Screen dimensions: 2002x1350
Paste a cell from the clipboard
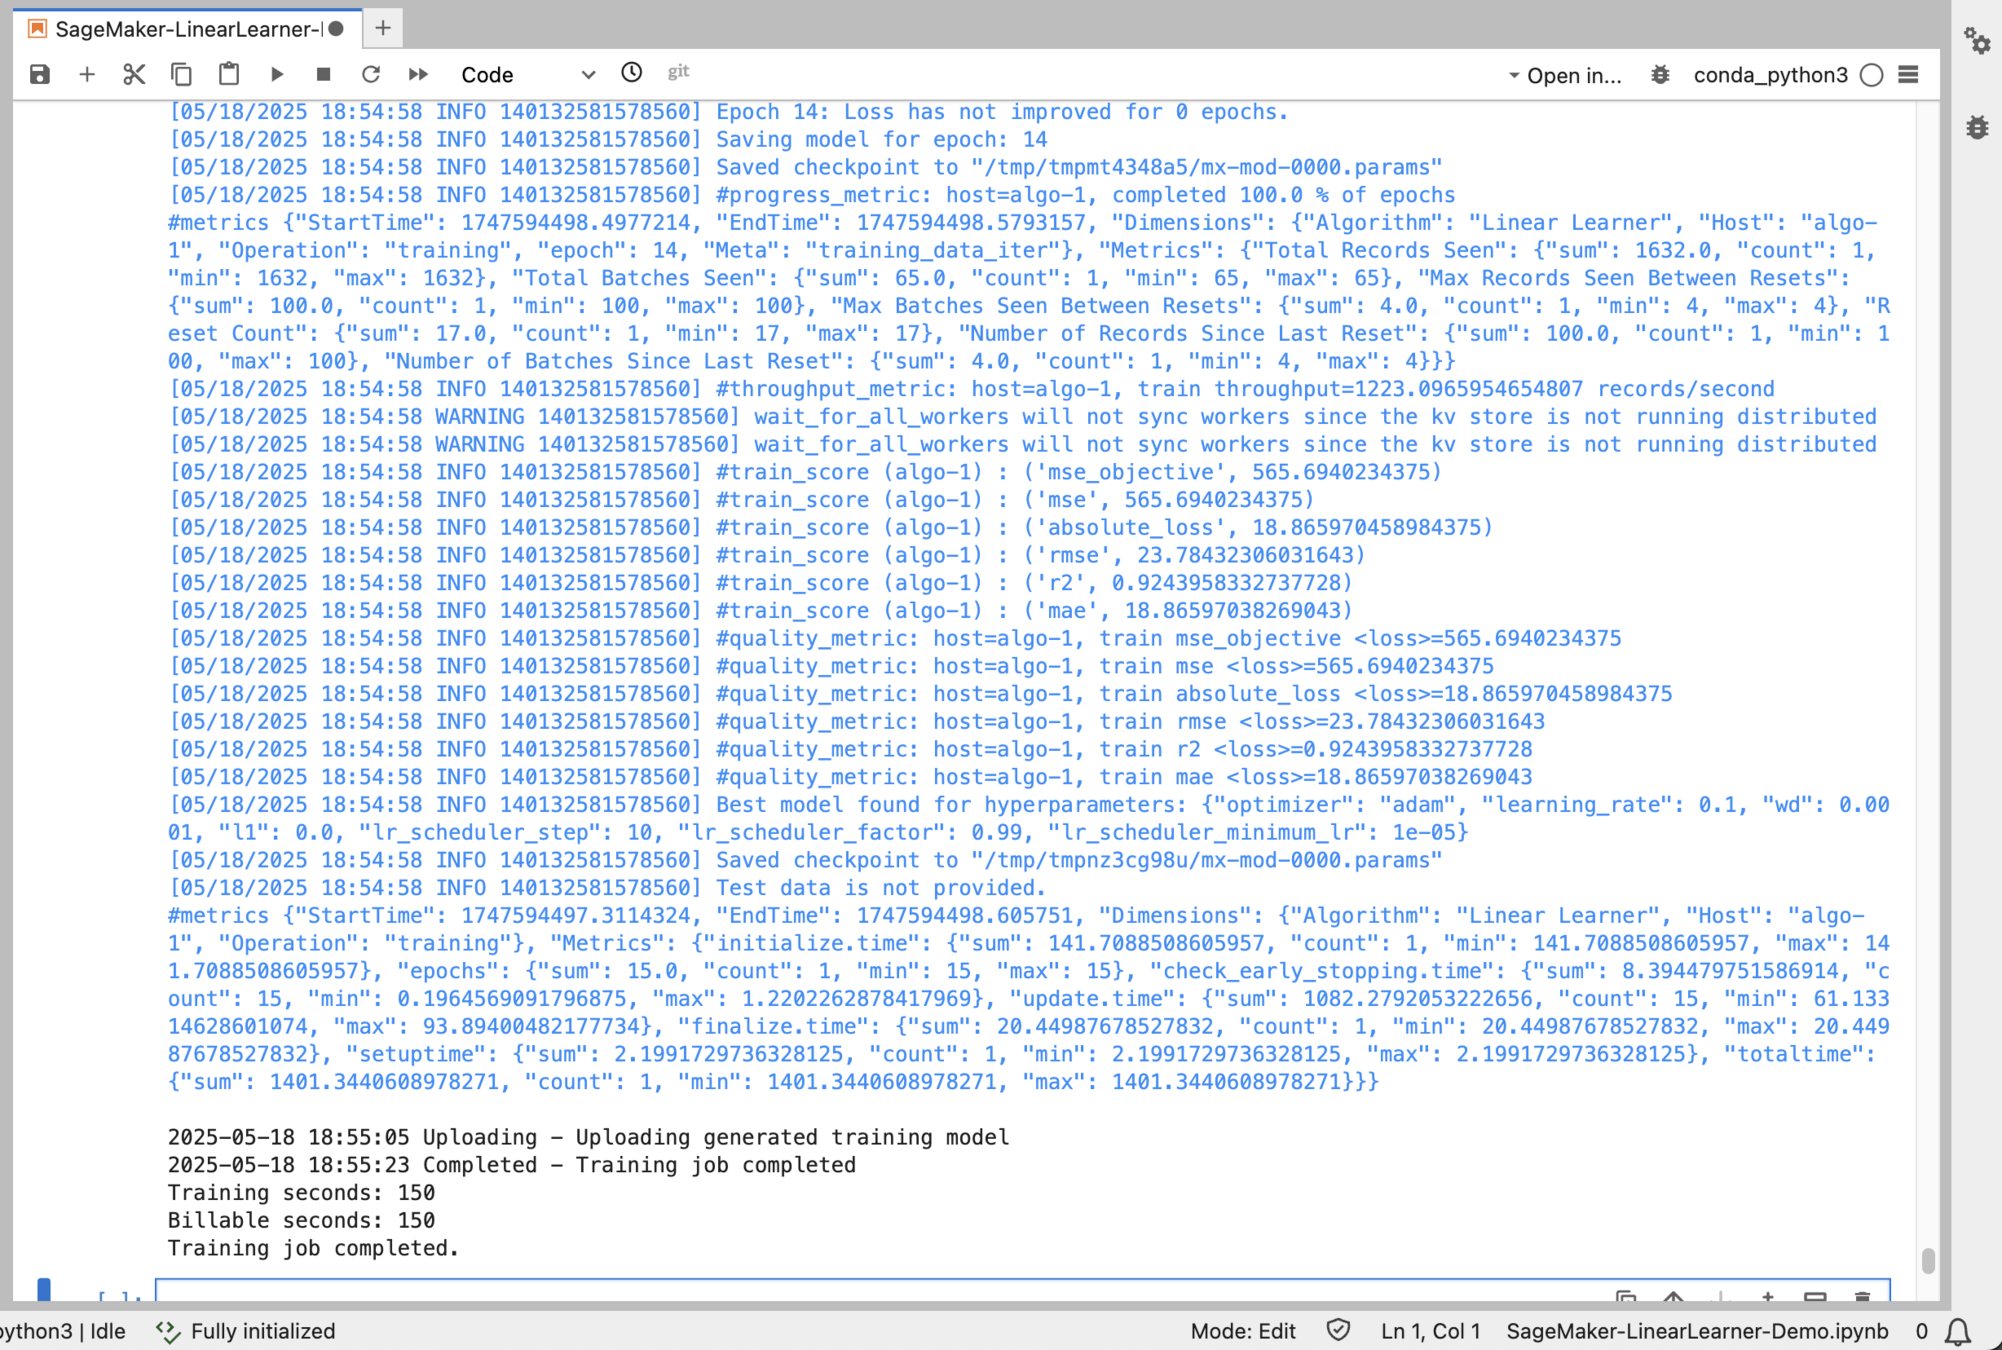click(x=229, y=75)
